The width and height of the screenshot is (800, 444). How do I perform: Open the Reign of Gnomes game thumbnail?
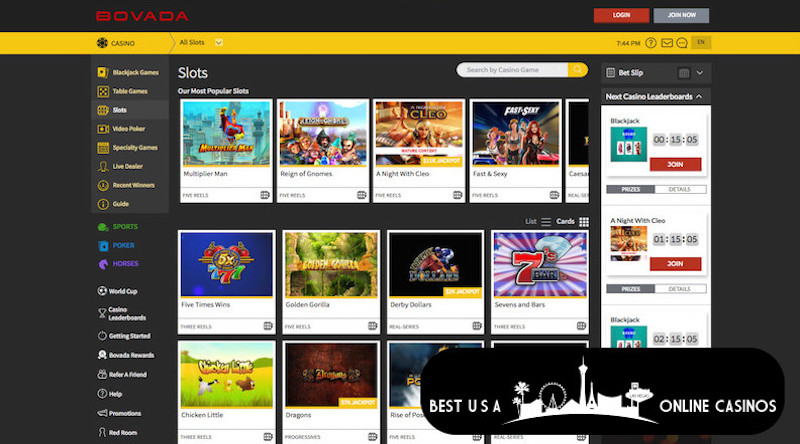323,133
